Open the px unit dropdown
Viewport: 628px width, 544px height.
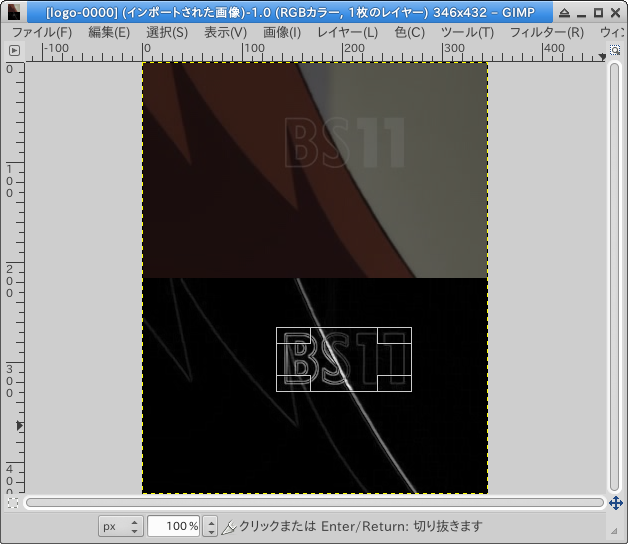(120, 526)
